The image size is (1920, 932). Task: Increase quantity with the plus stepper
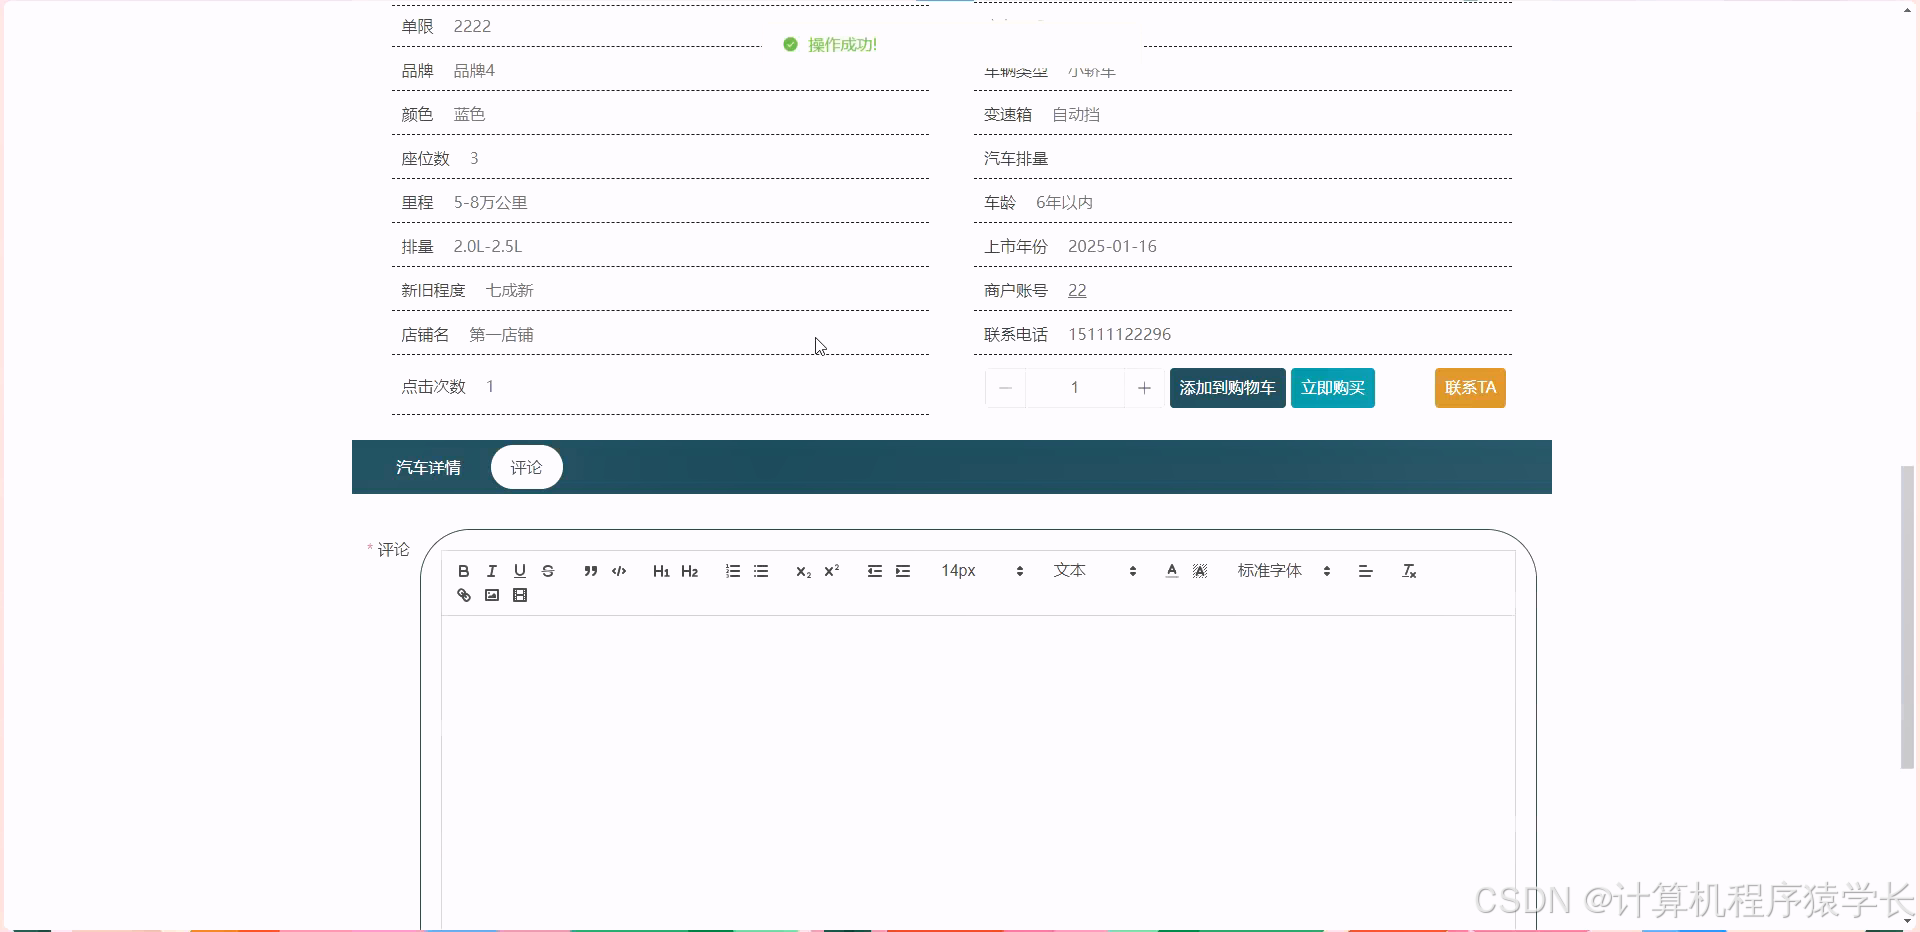point(1143,388)
